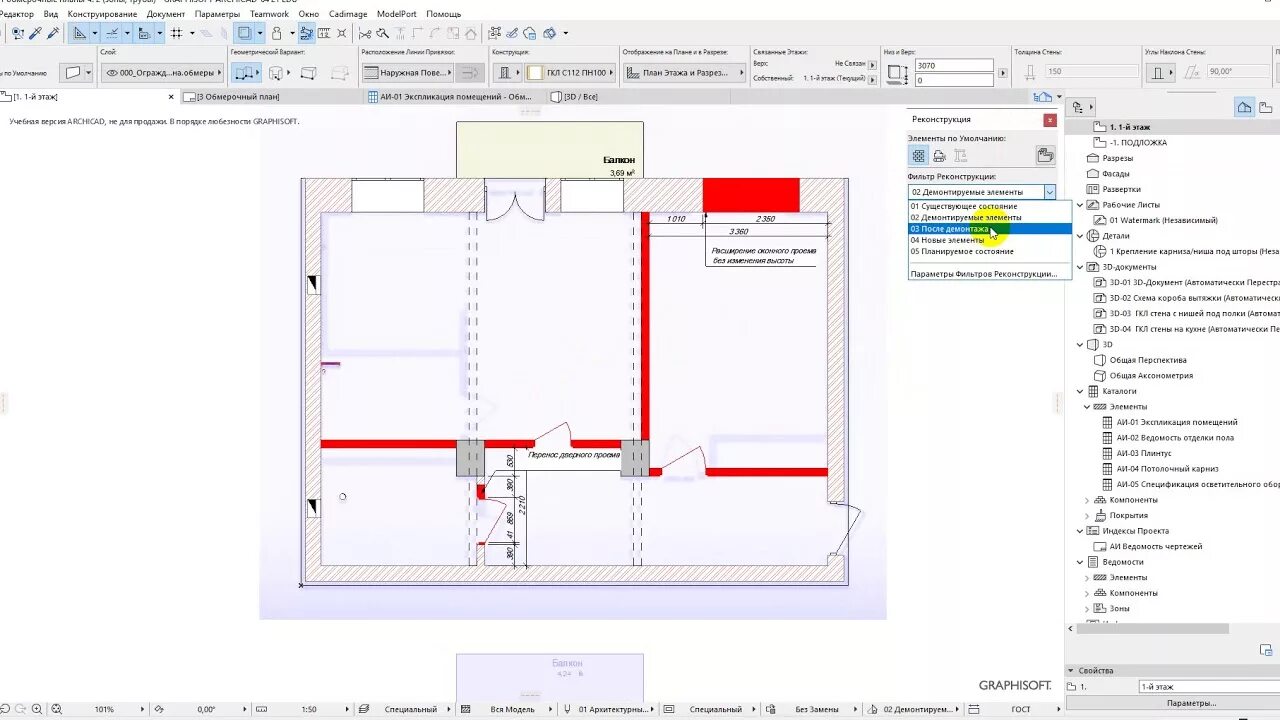Viewport: 1280px width, 720px height.
Task: Select Разрезы in the navigator
Action: (x=1117, y=158)
